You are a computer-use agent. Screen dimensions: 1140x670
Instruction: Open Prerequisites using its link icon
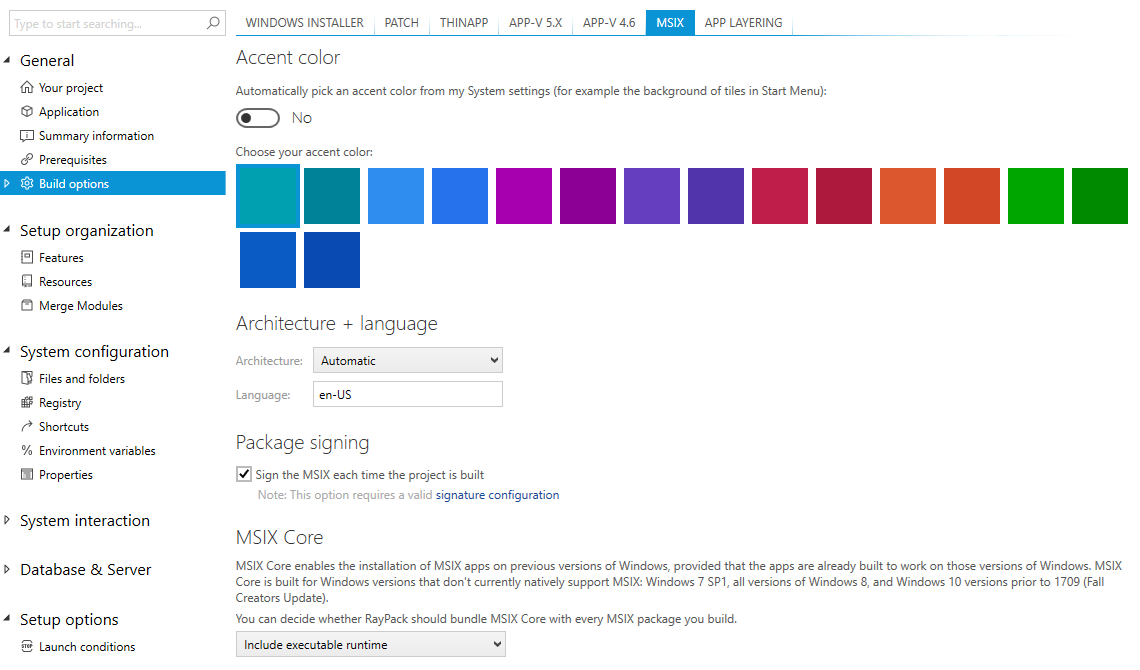click(x=25, y=159)
